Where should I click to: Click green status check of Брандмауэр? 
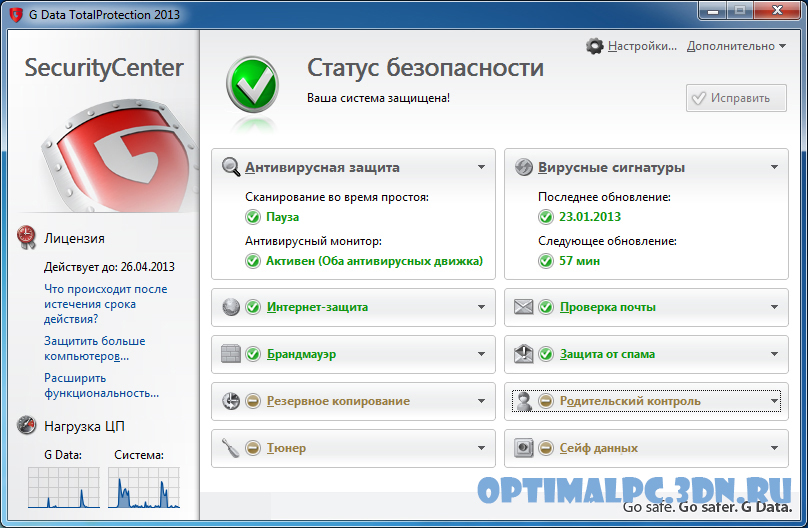(x=252, y=354)
